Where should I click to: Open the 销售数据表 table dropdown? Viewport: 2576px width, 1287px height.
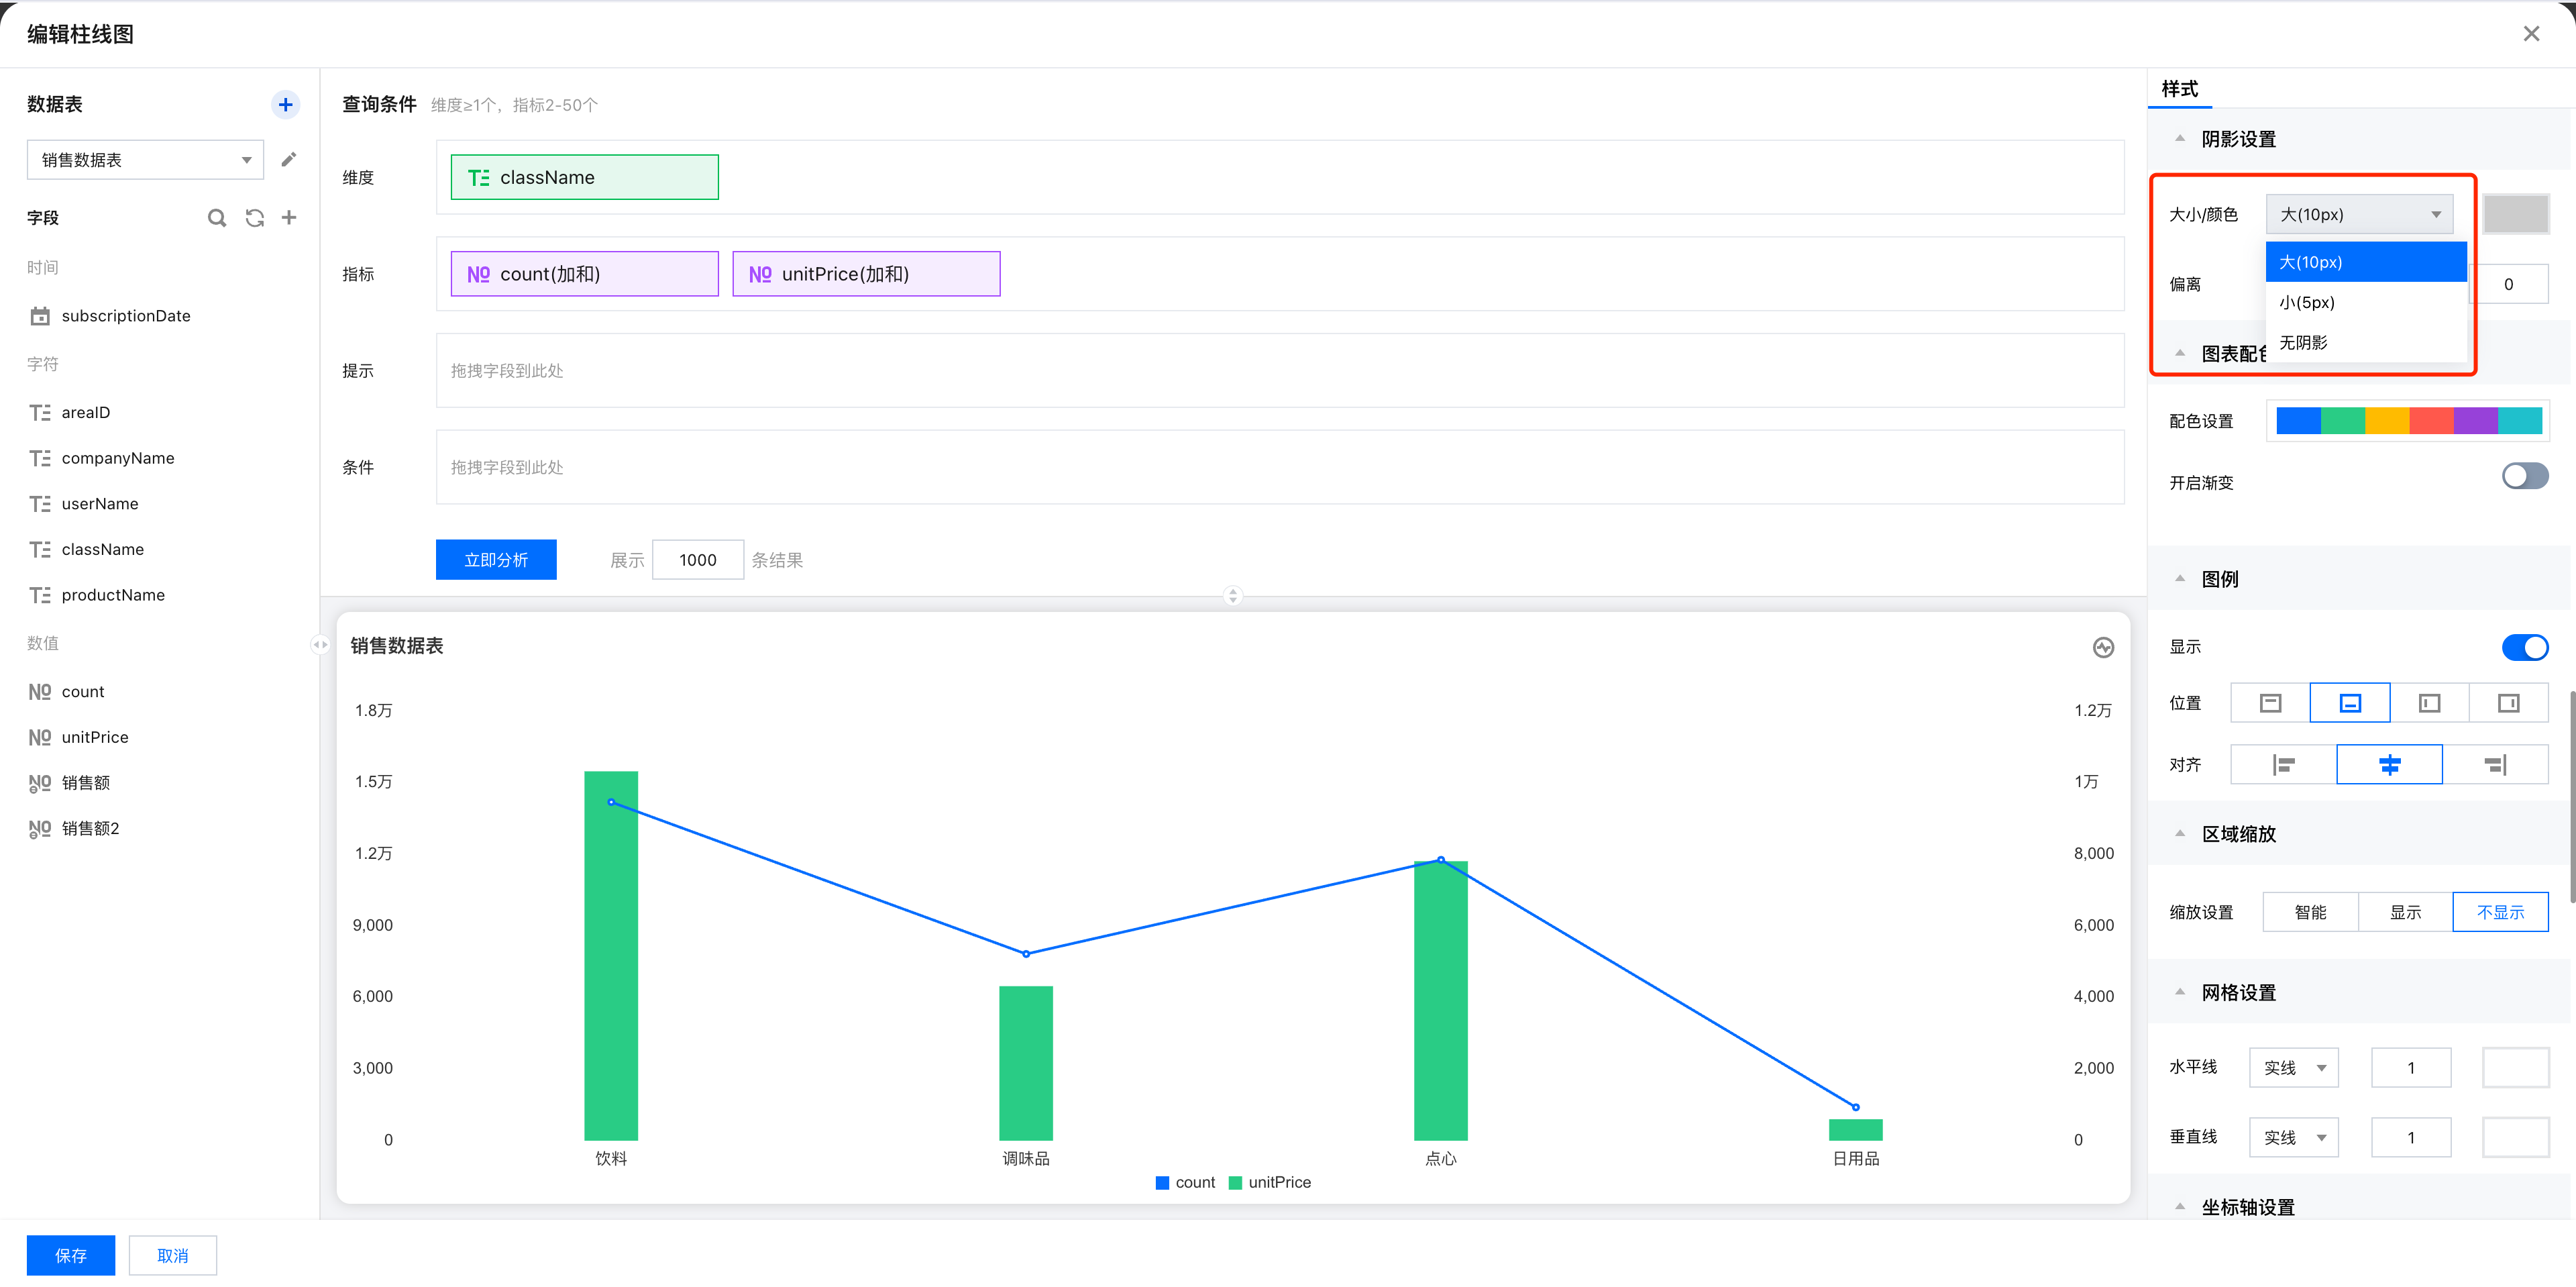pos(145,160)
